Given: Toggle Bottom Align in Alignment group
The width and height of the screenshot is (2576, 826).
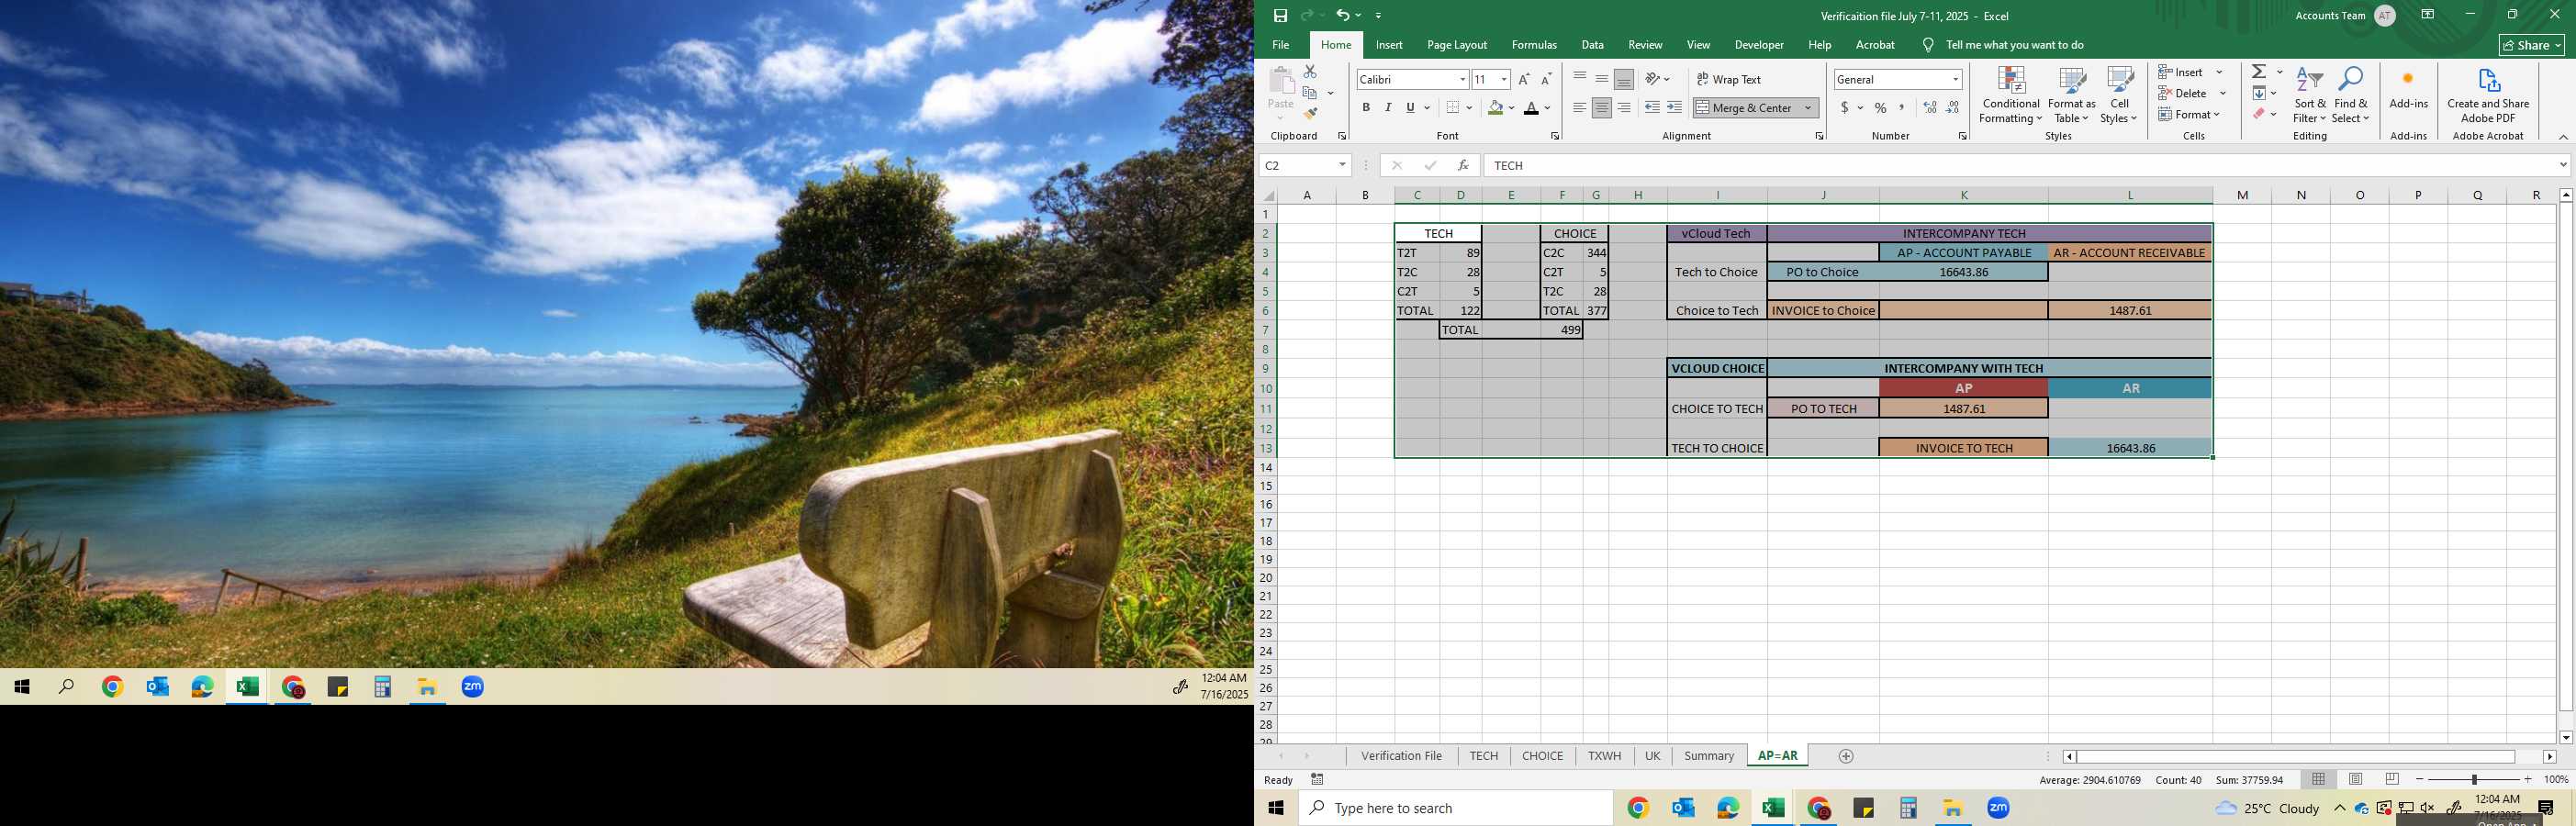Looking at the screenshot, I should pos(1624,79).
